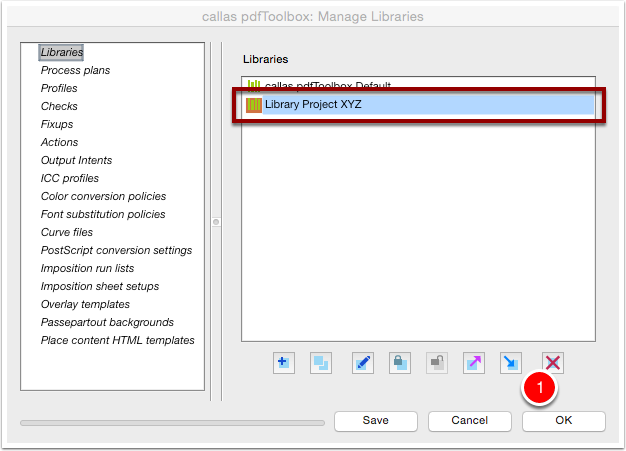Viewport: 626px width, 451px height.
Task: Click the Save button
Action: (376, 421)
